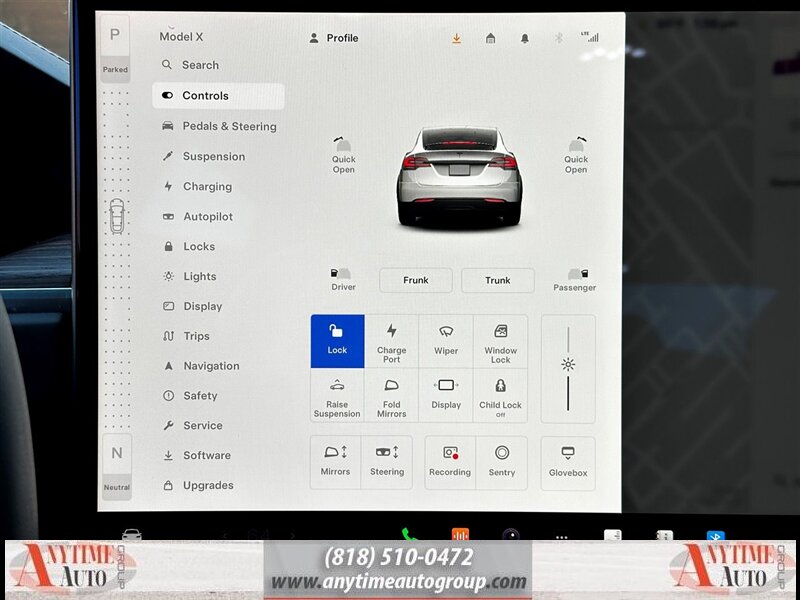Viewport: 800px width, 600px height.
Task: Quick Open the right falcon wing door
Action: (576, 156)
